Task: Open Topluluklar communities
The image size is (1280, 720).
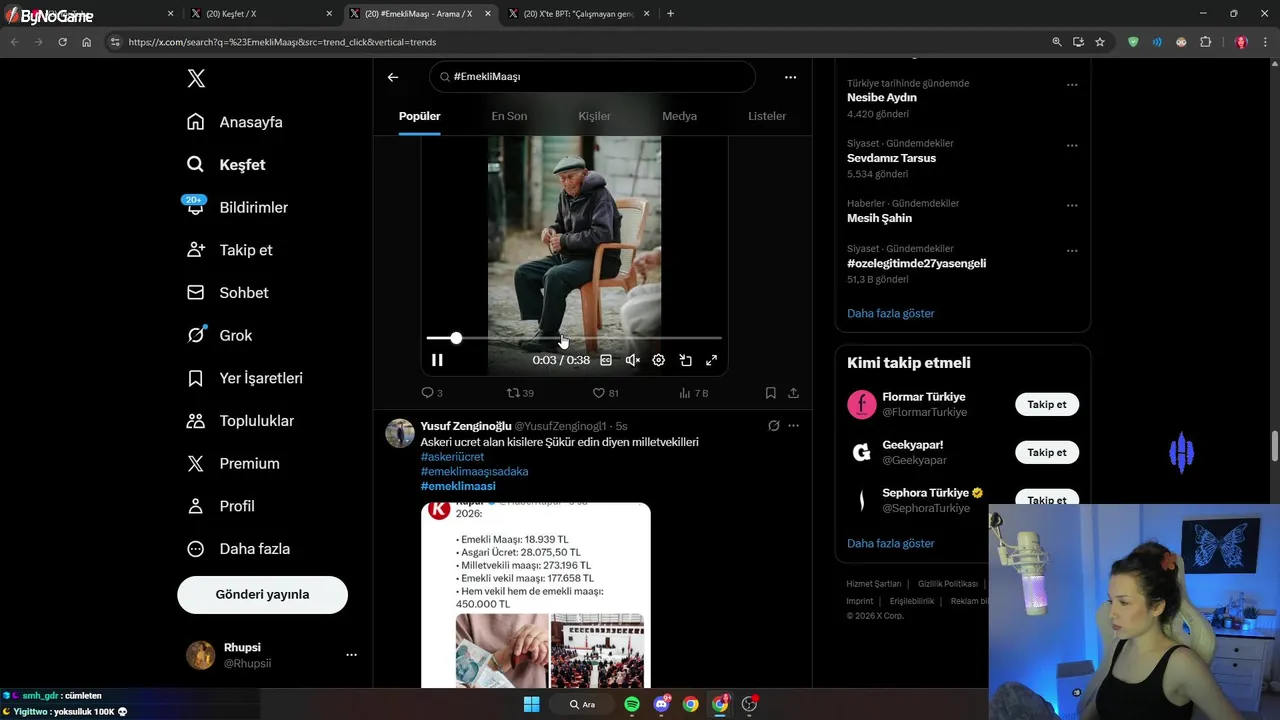Action: [240, 421]
